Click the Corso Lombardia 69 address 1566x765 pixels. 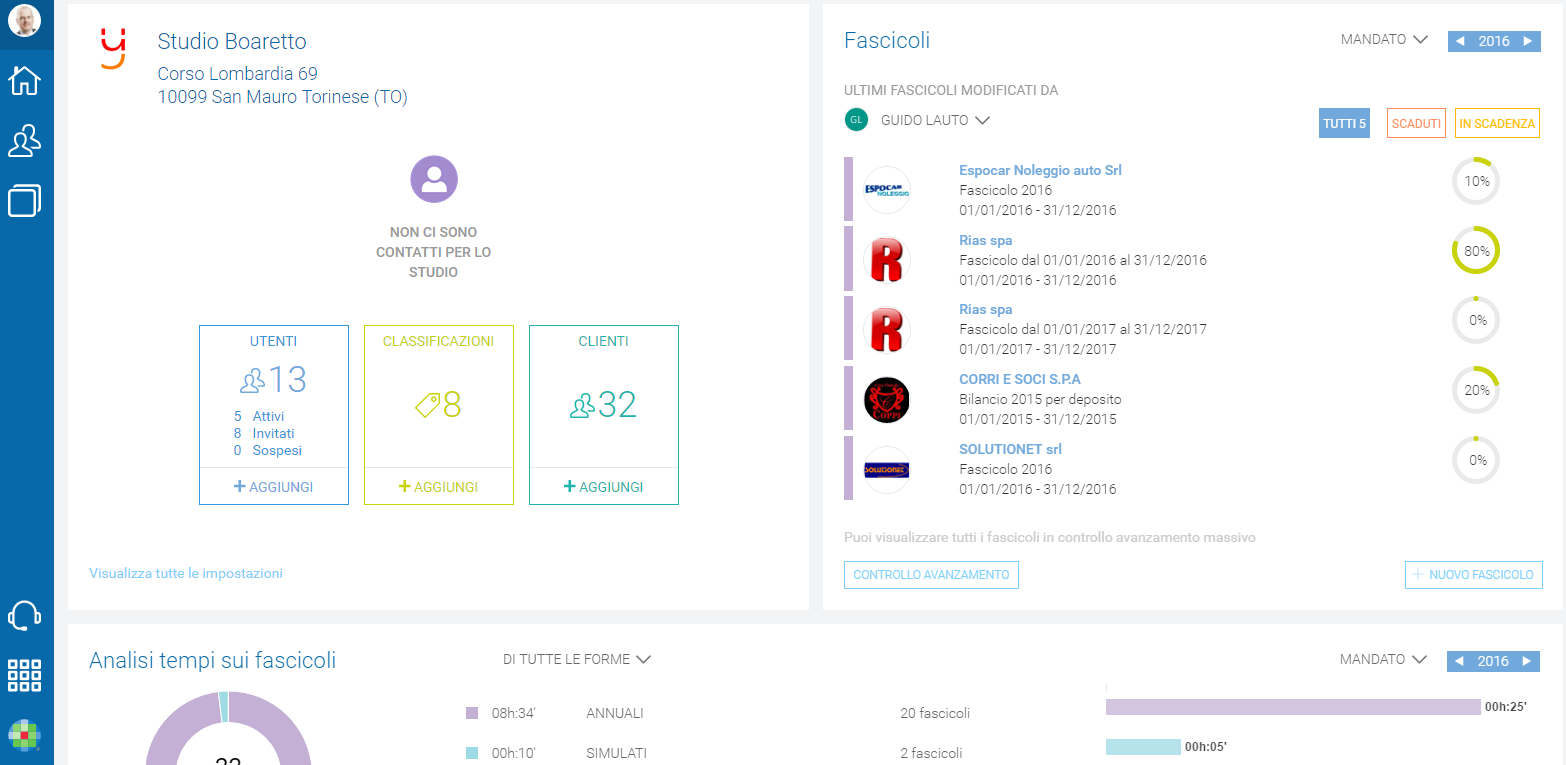click(238, 74)
